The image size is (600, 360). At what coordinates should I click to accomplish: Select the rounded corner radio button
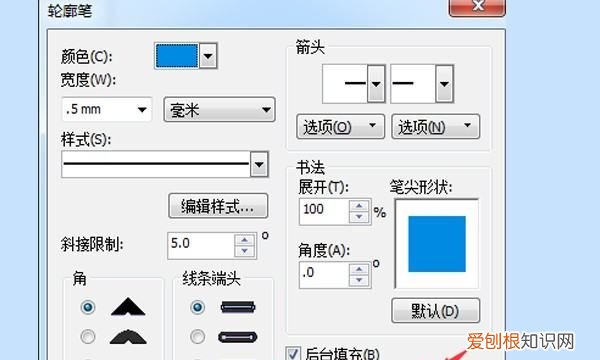coord(88,337)
